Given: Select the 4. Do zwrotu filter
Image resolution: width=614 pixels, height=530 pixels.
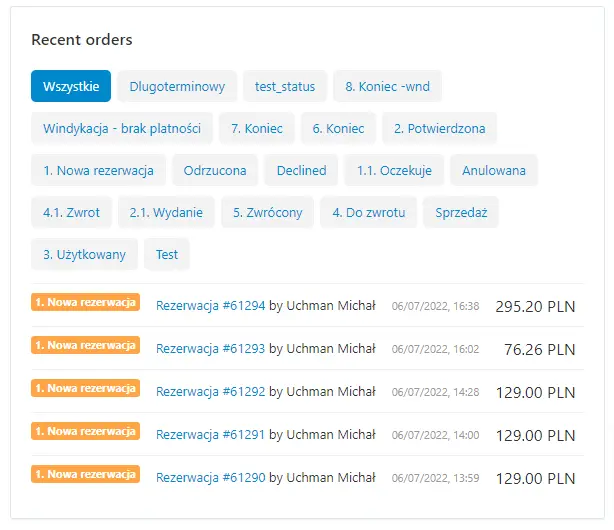Looking at the screenshot, I should click(x=368, y=212).
